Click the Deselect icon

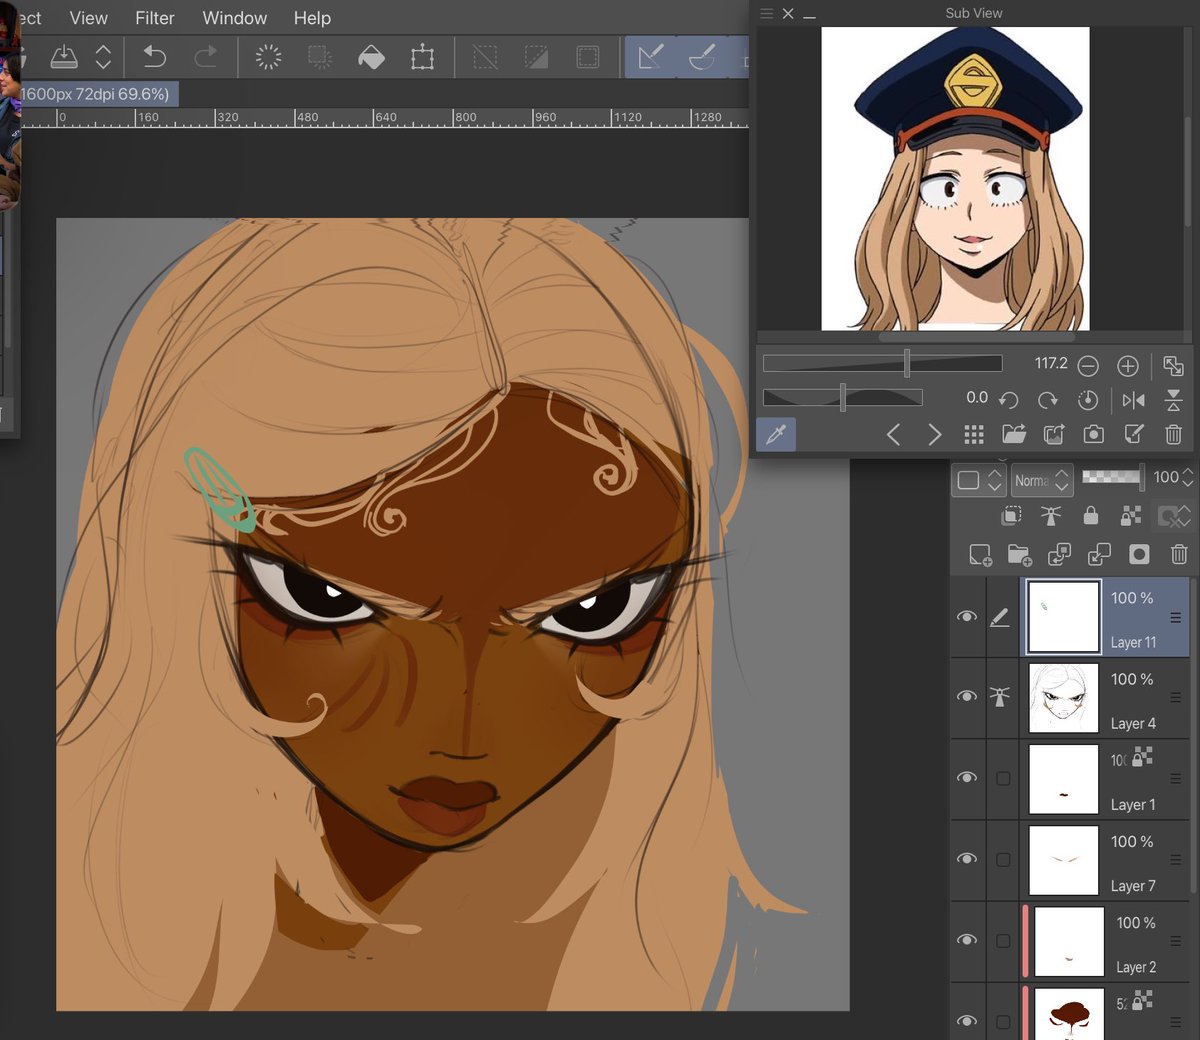pyautogui.click(x=485, y=57)
